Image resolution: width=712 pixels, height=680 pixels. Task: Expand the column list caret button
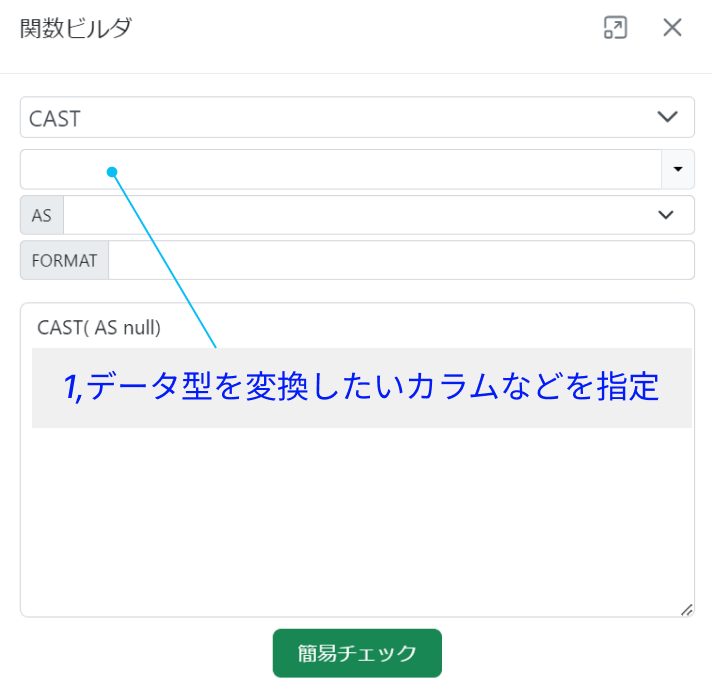point(678,170)
